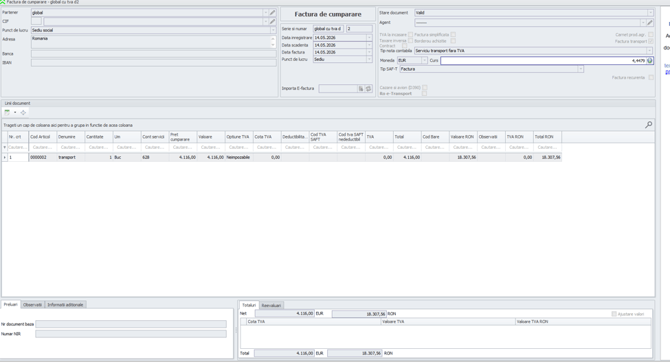Select the '628' Cont servicii cell
This screenshot has height=364, width=670.
tap(155, 157)
